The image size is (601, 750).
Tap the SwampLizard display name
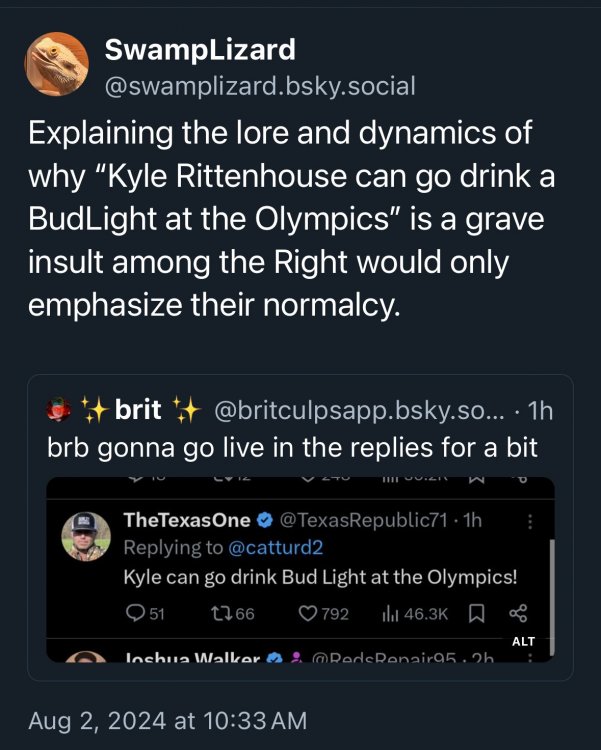(199, 48)
